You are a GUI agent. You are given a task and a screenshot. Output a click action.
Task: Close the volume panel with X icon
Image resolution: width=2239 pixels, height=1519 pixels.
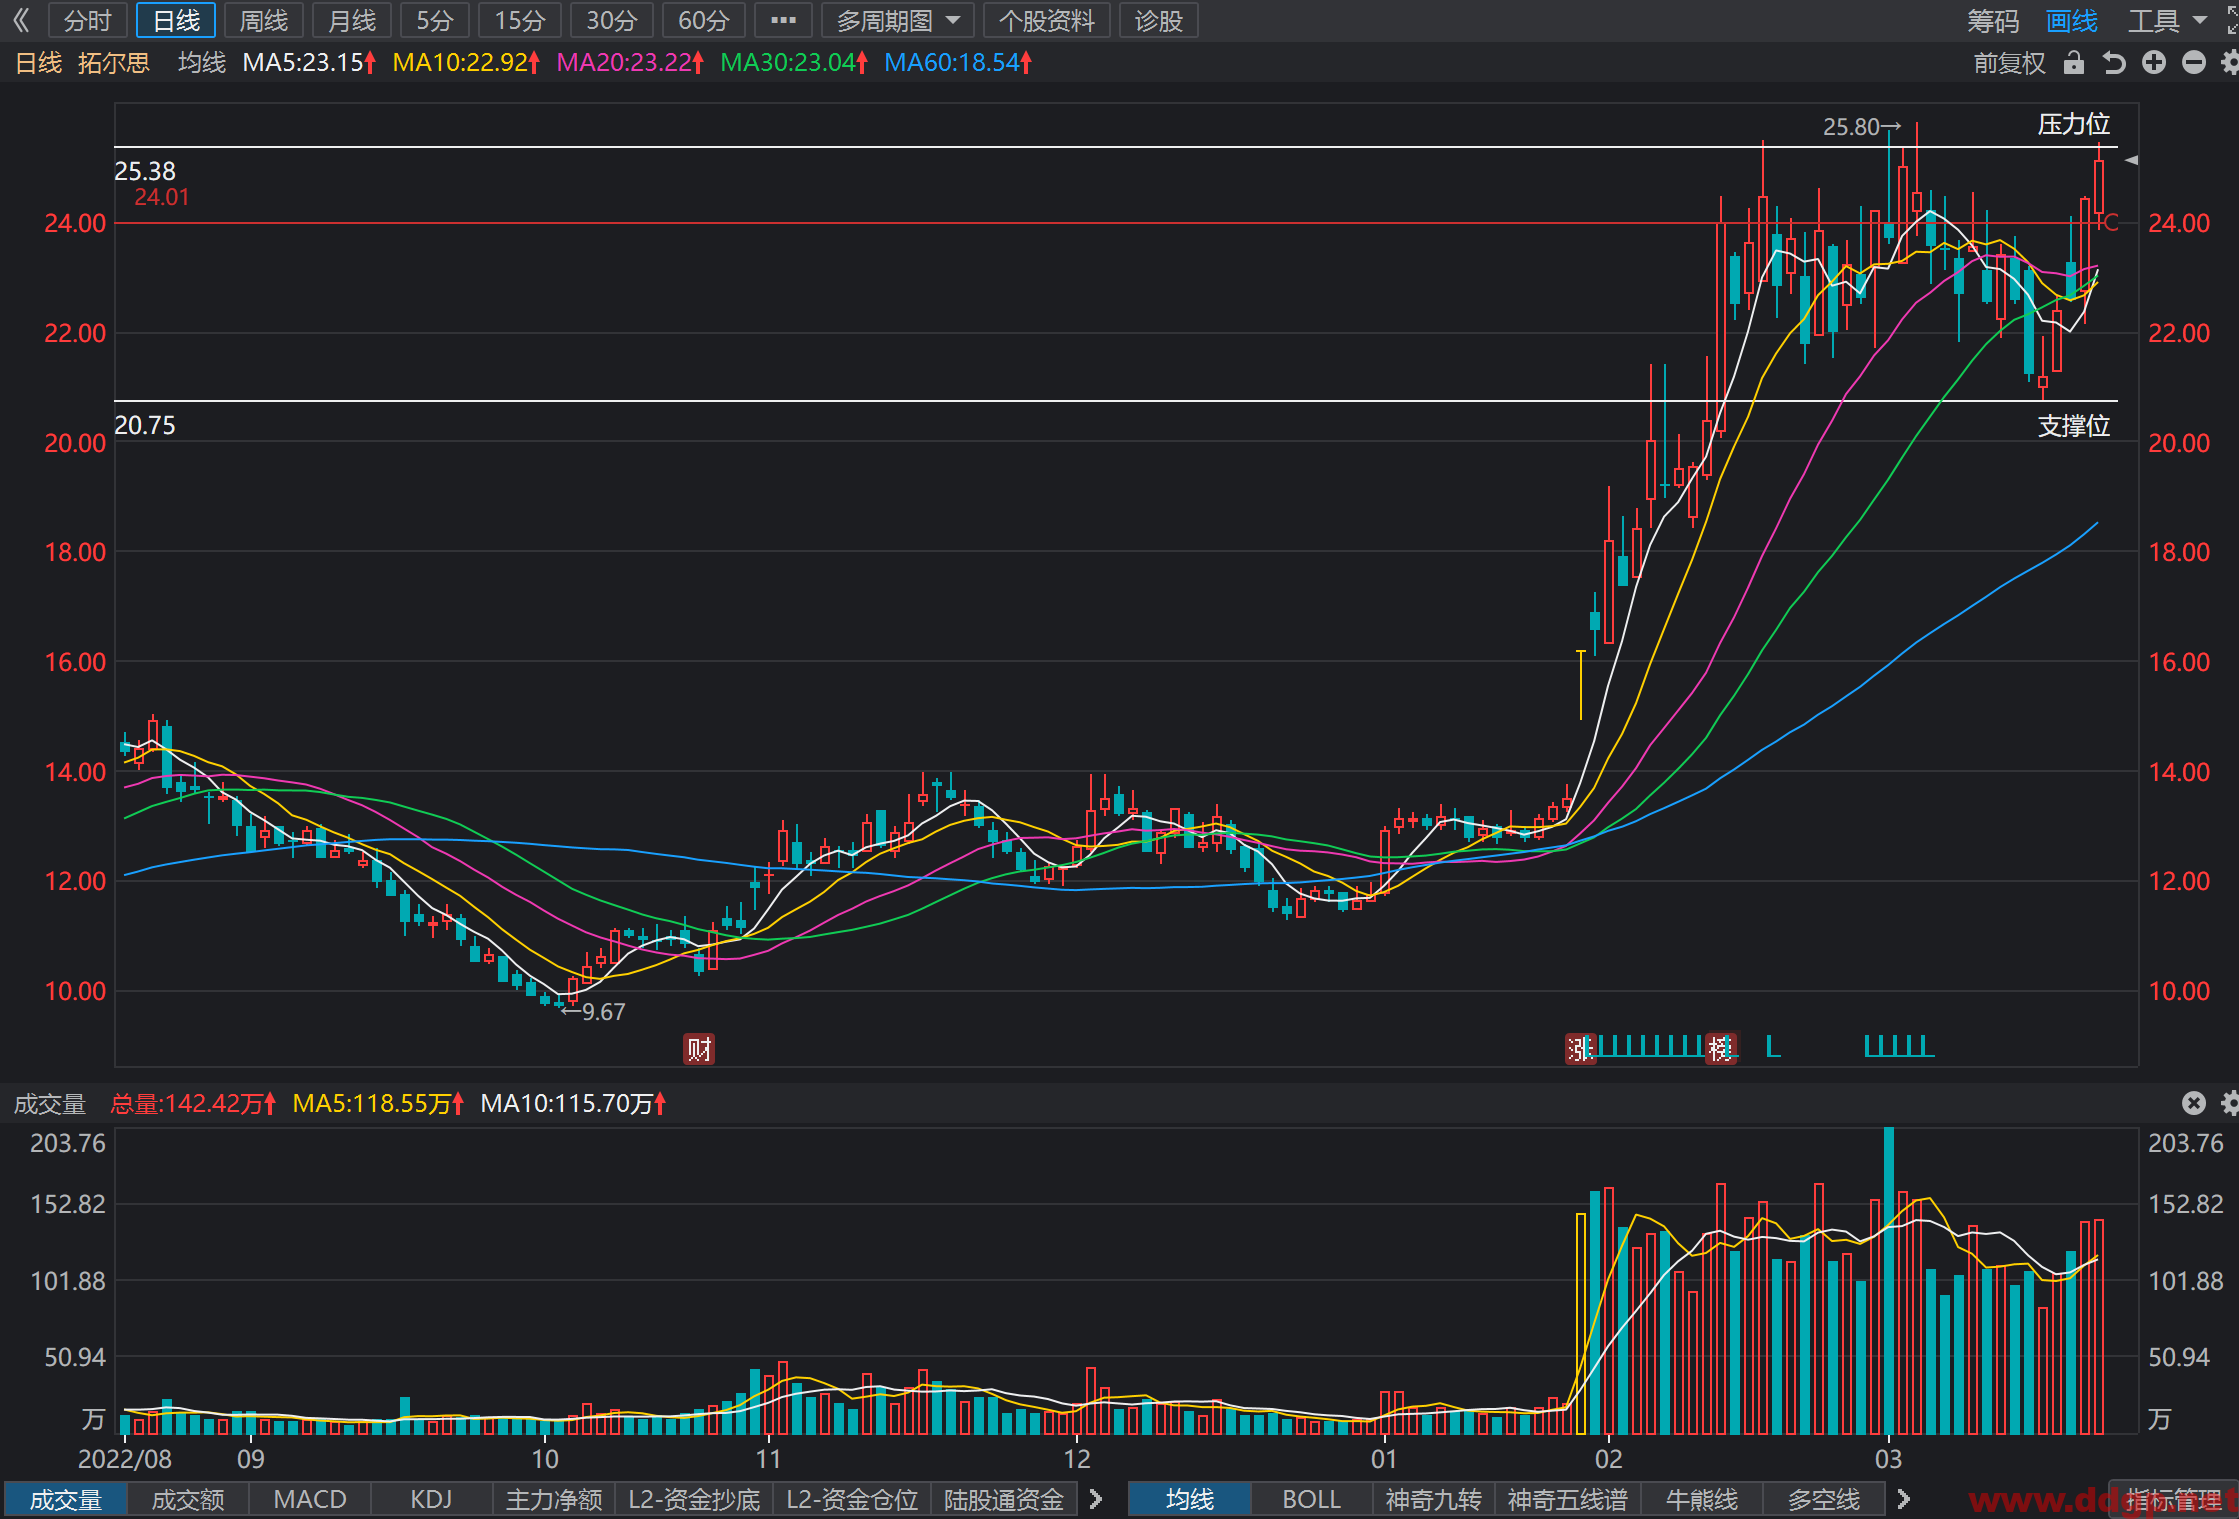coord(2194,1103)
